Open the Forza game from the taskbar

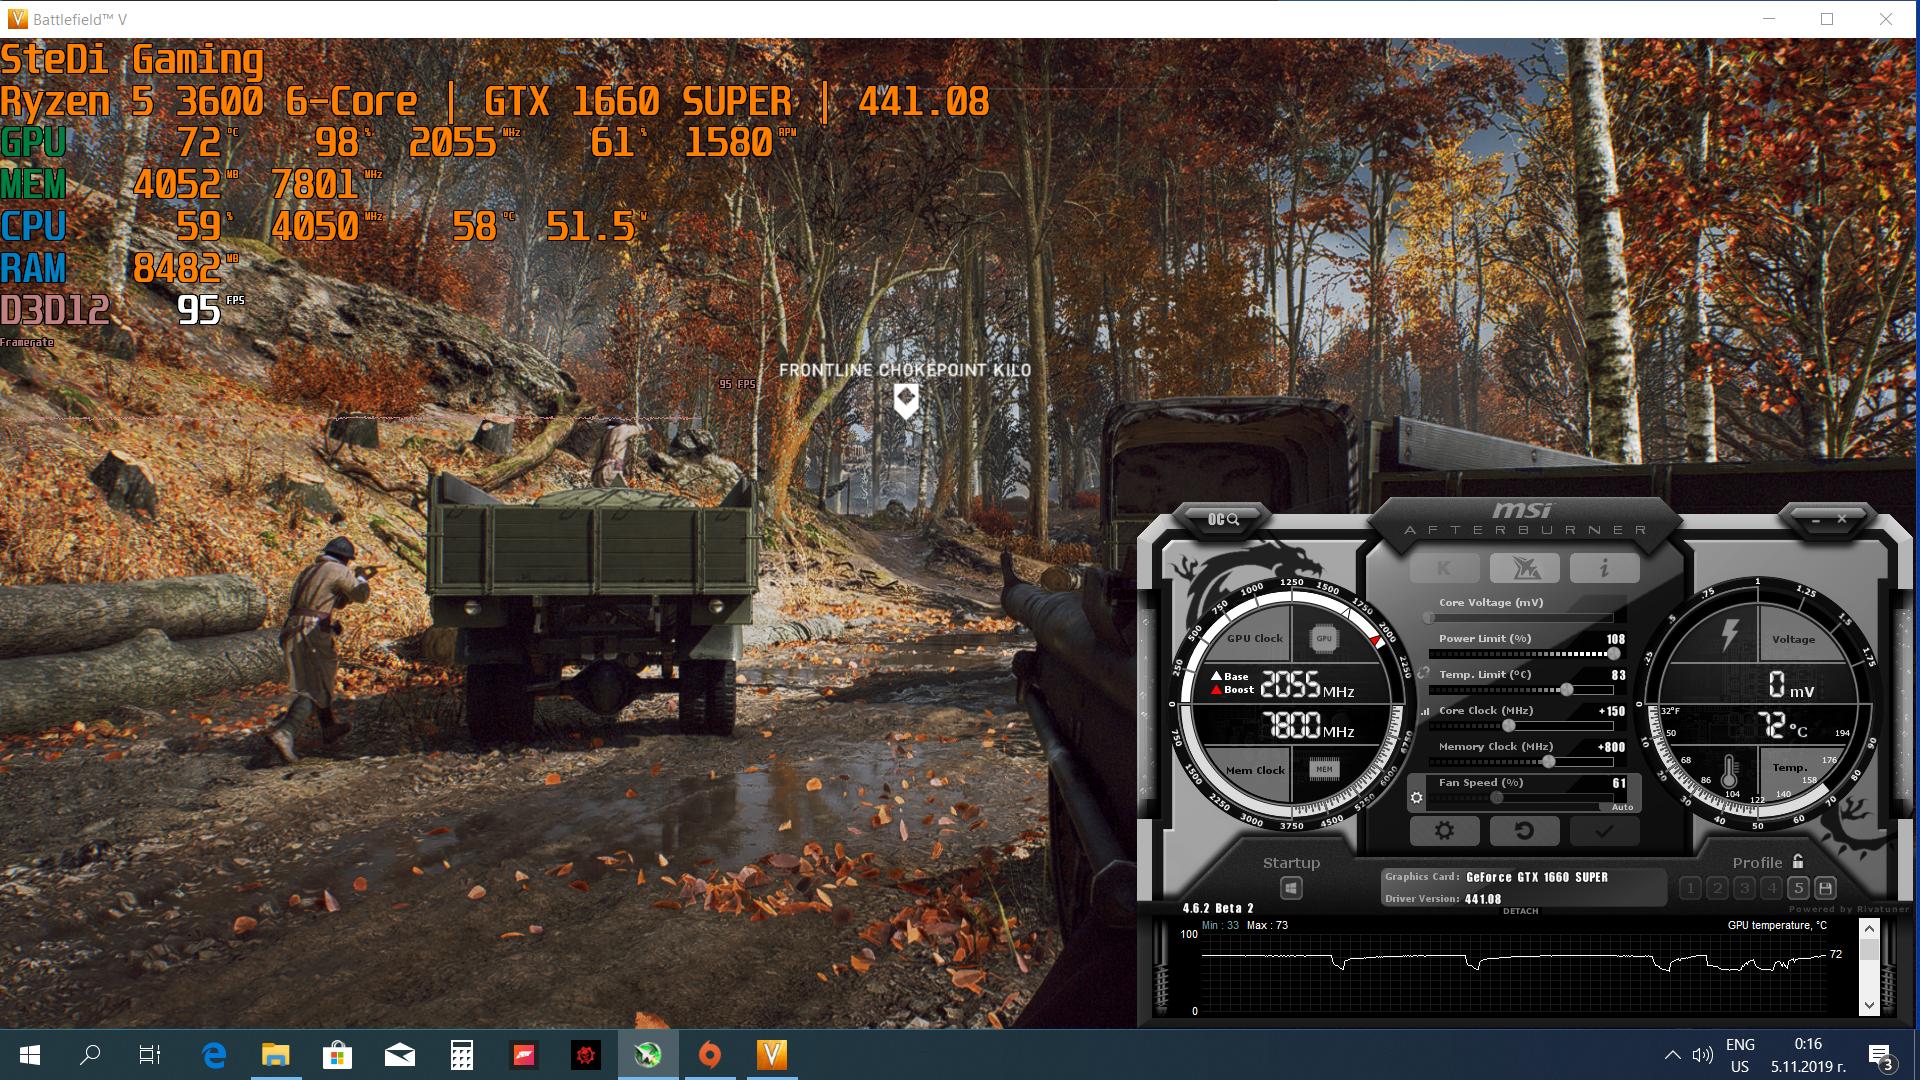pos(524,1055)
